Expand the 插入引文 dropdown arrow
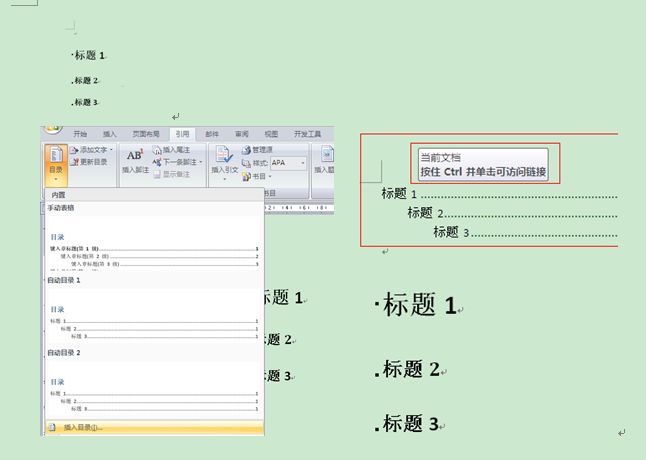Image resolution: width=646 pixels, height=460 pixels. 225,179
